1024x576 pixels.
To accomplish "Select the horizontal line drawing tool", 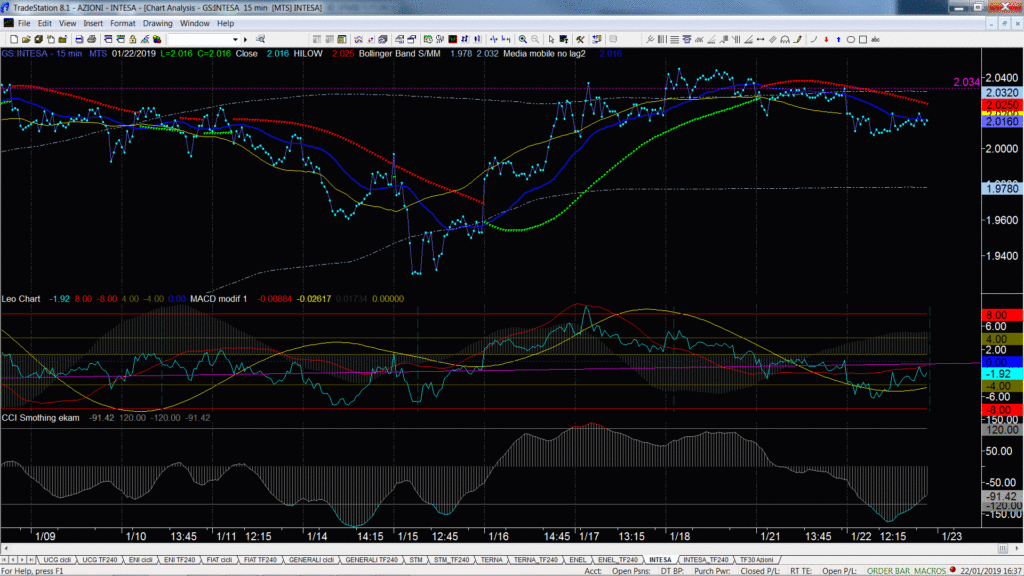I will pos(674,39).
